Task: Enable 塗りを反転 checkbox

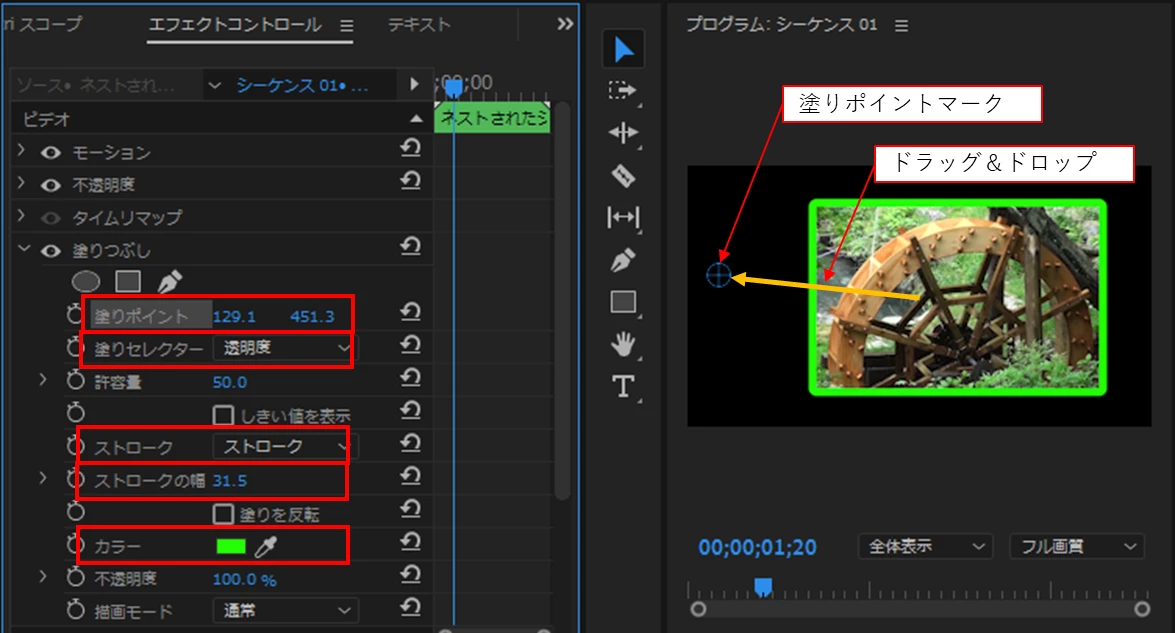Action: click(223, 514)
